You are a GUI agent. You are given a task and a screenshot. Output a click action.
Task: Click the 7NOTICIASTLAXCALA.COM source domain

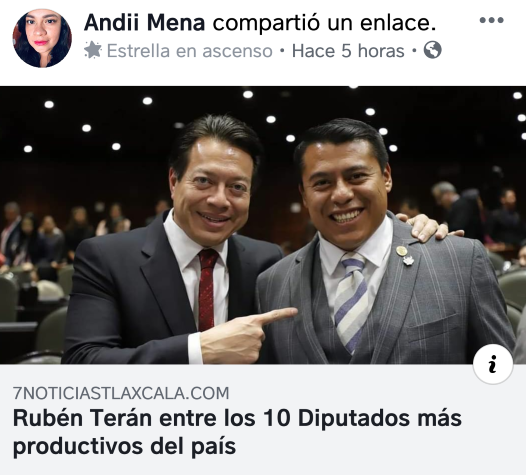click(121, 393)
